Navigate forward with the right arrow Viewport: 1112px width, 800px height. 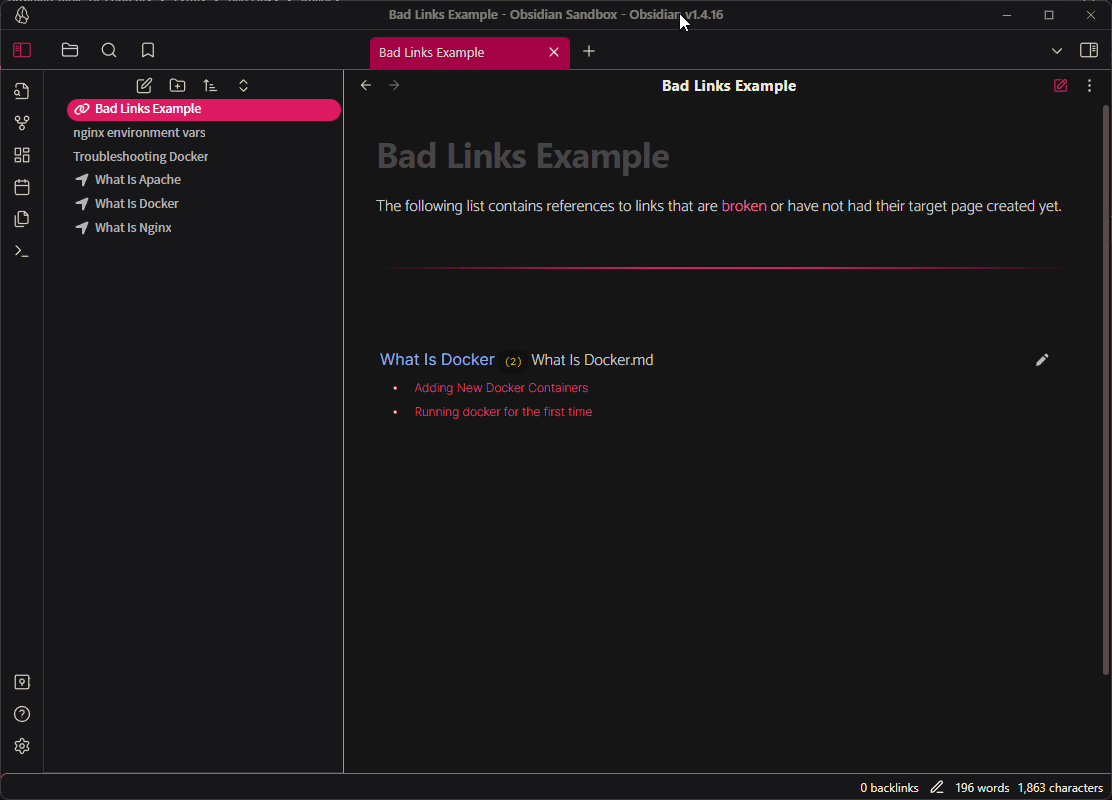pos(394,86)
